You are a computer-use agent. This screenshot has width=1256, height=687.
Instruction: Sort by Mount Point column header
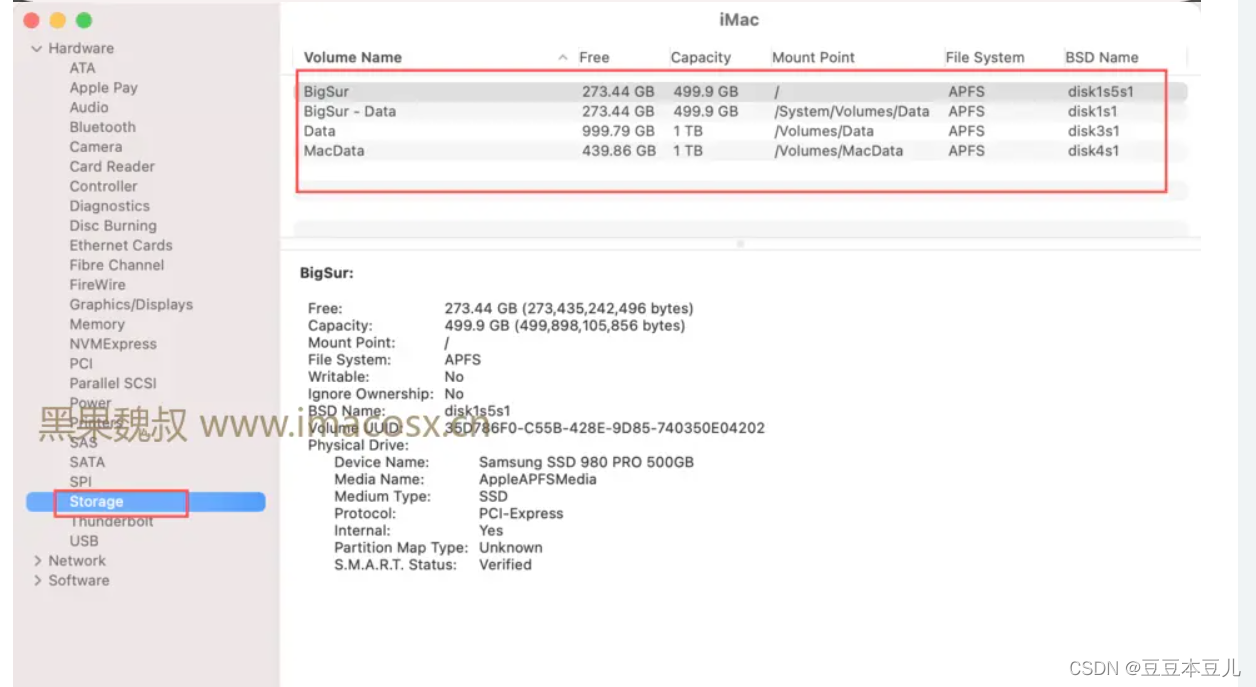[813, 58]
